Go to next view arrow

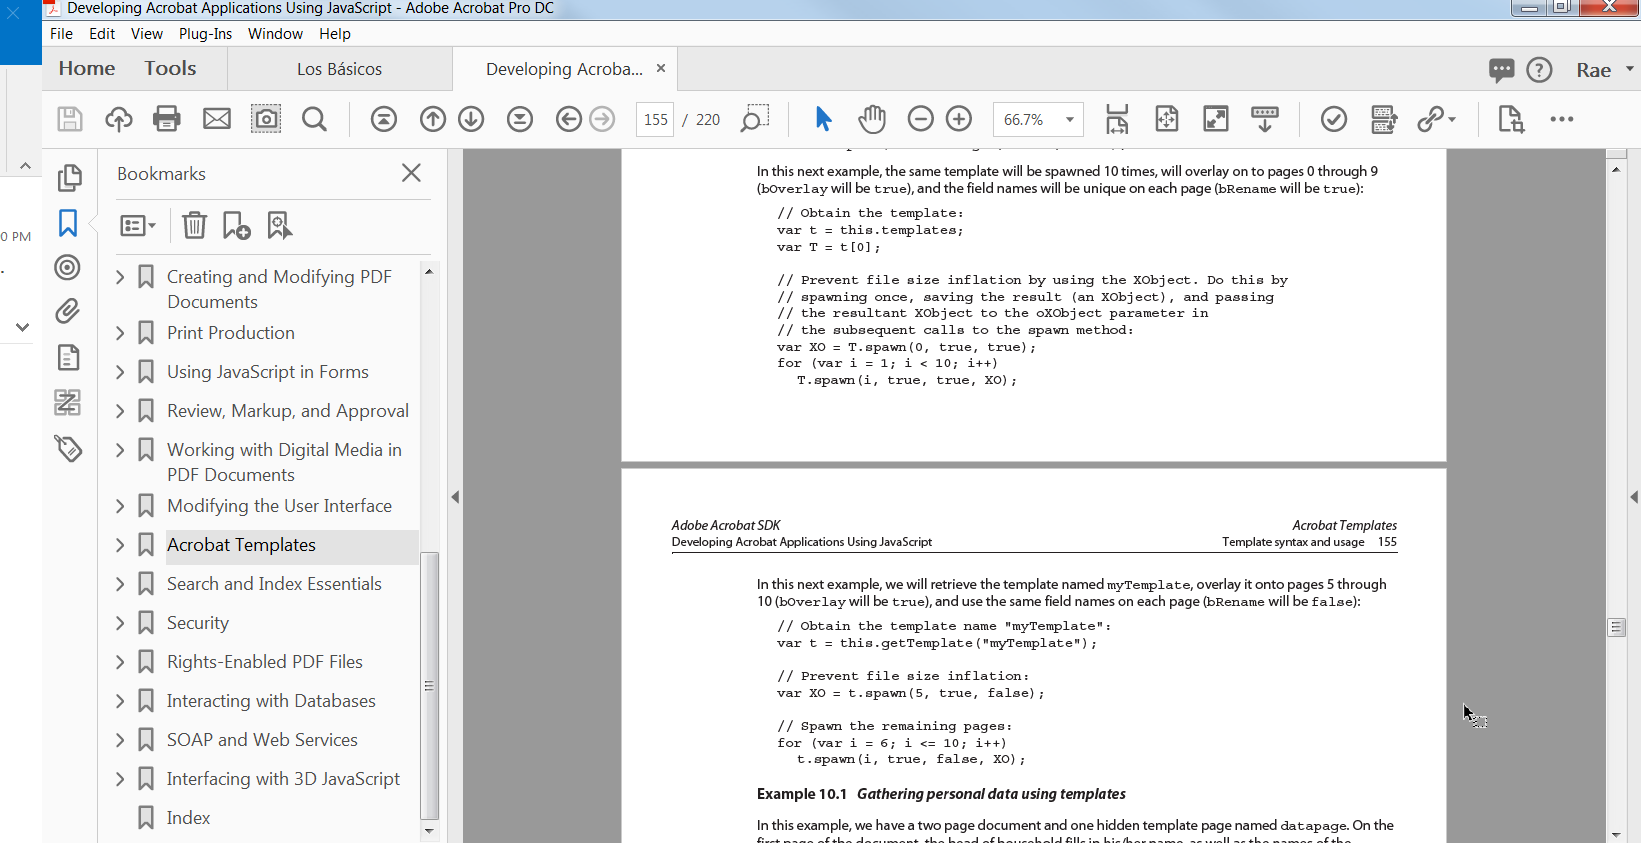pyautogui.click(x=602, y=119)
